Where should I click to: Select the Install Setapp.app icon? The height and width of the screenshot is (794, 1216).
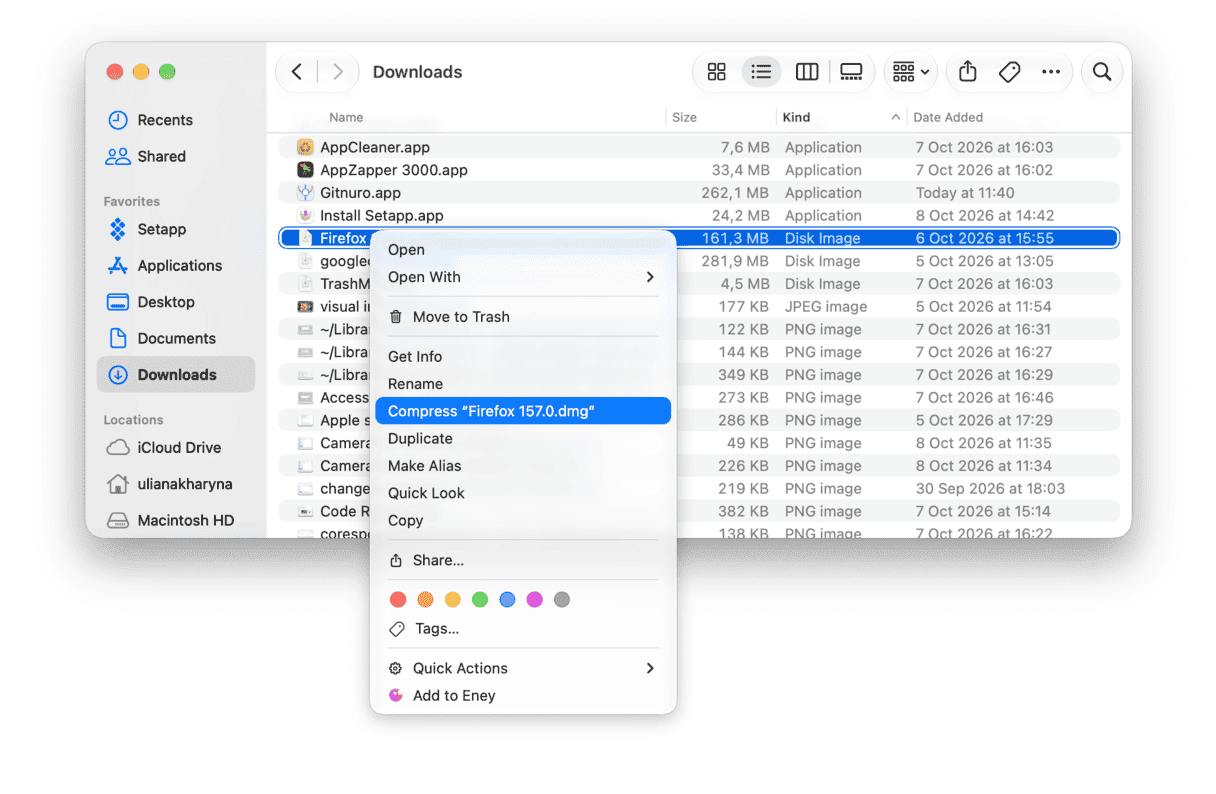pyautogui.click(x=305, y=216)
